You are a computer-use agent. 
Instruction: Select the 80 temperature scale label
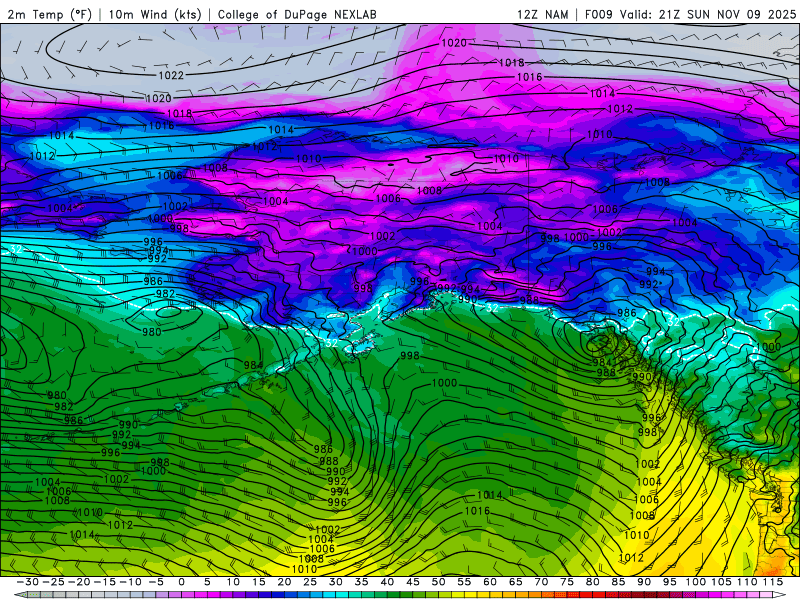pos(592,582)
